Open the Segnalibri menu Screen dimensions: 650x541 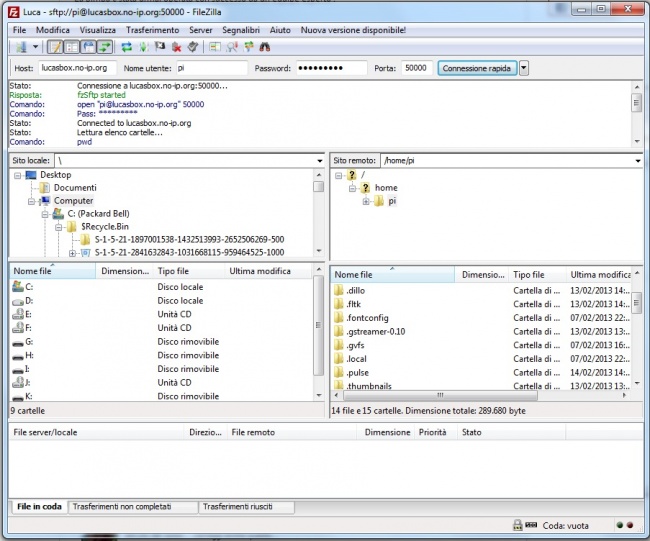pos(241,30)
